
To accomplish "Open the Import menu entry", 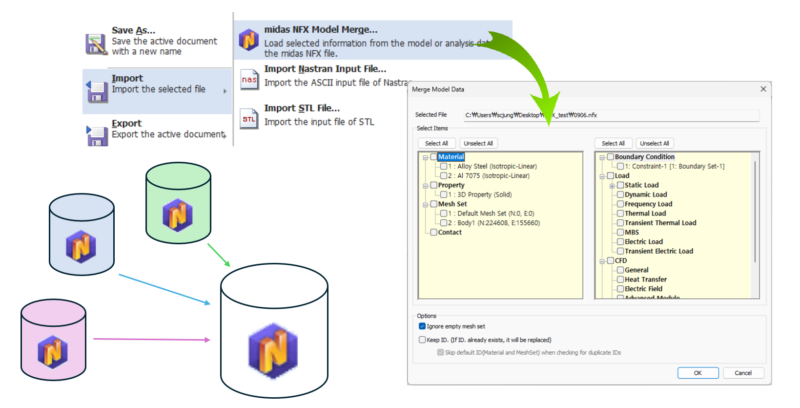I will (157, 91).
